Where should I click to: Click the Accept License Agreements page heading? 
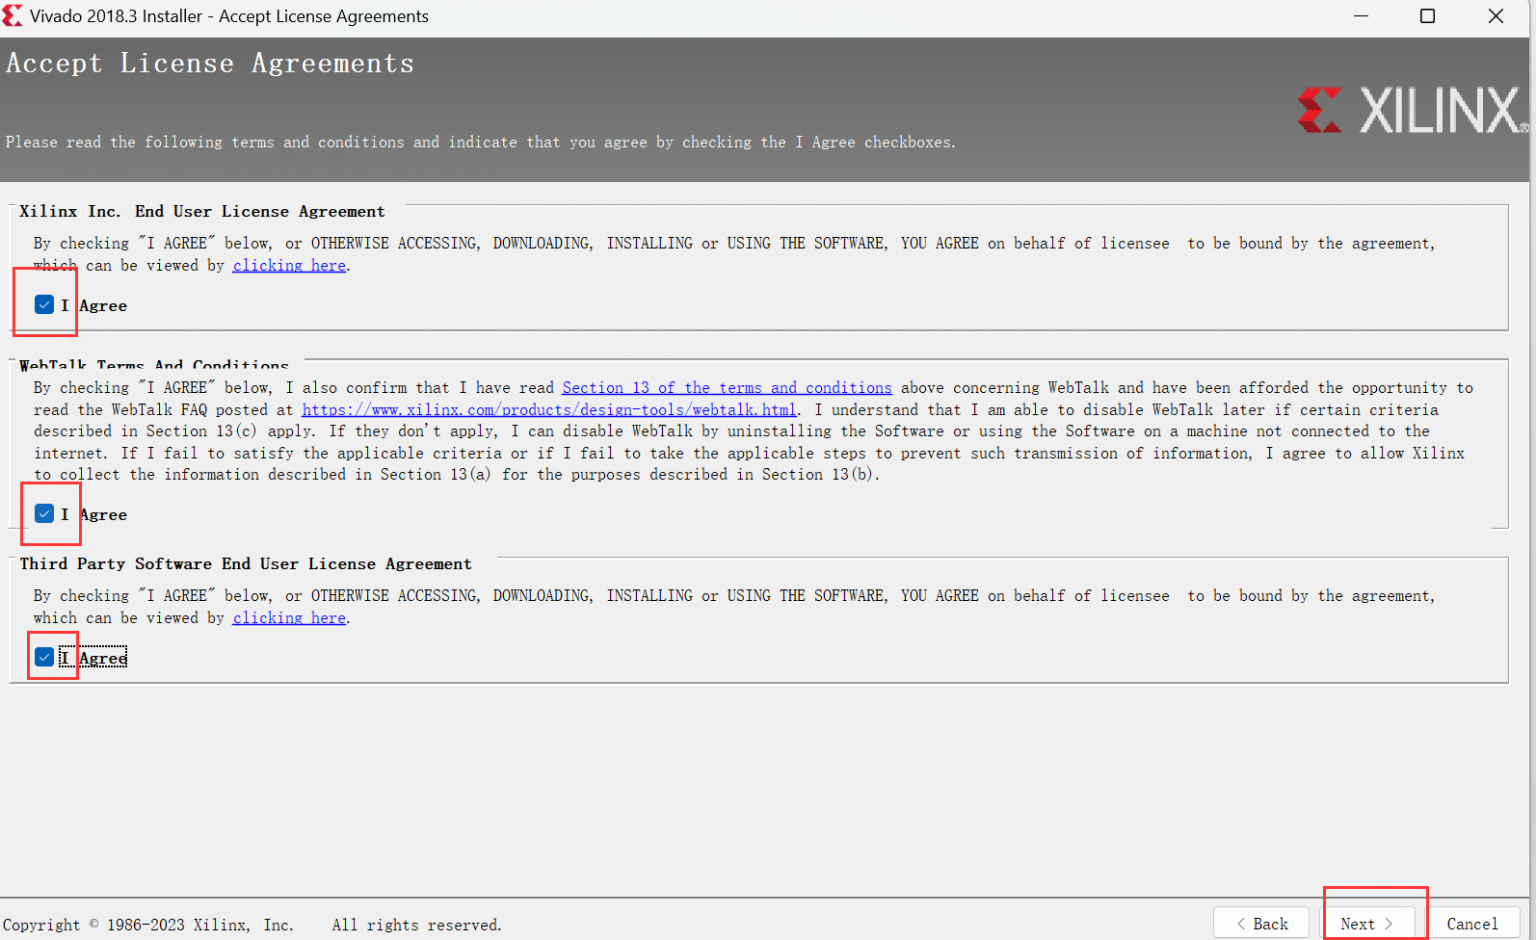click(x=210, y=64)
